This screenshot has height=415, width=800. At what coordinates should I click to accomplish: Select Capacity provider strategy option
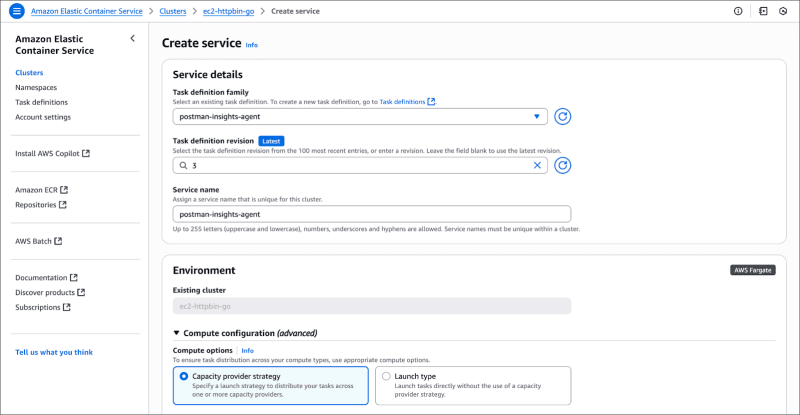(x=270, y=385)
